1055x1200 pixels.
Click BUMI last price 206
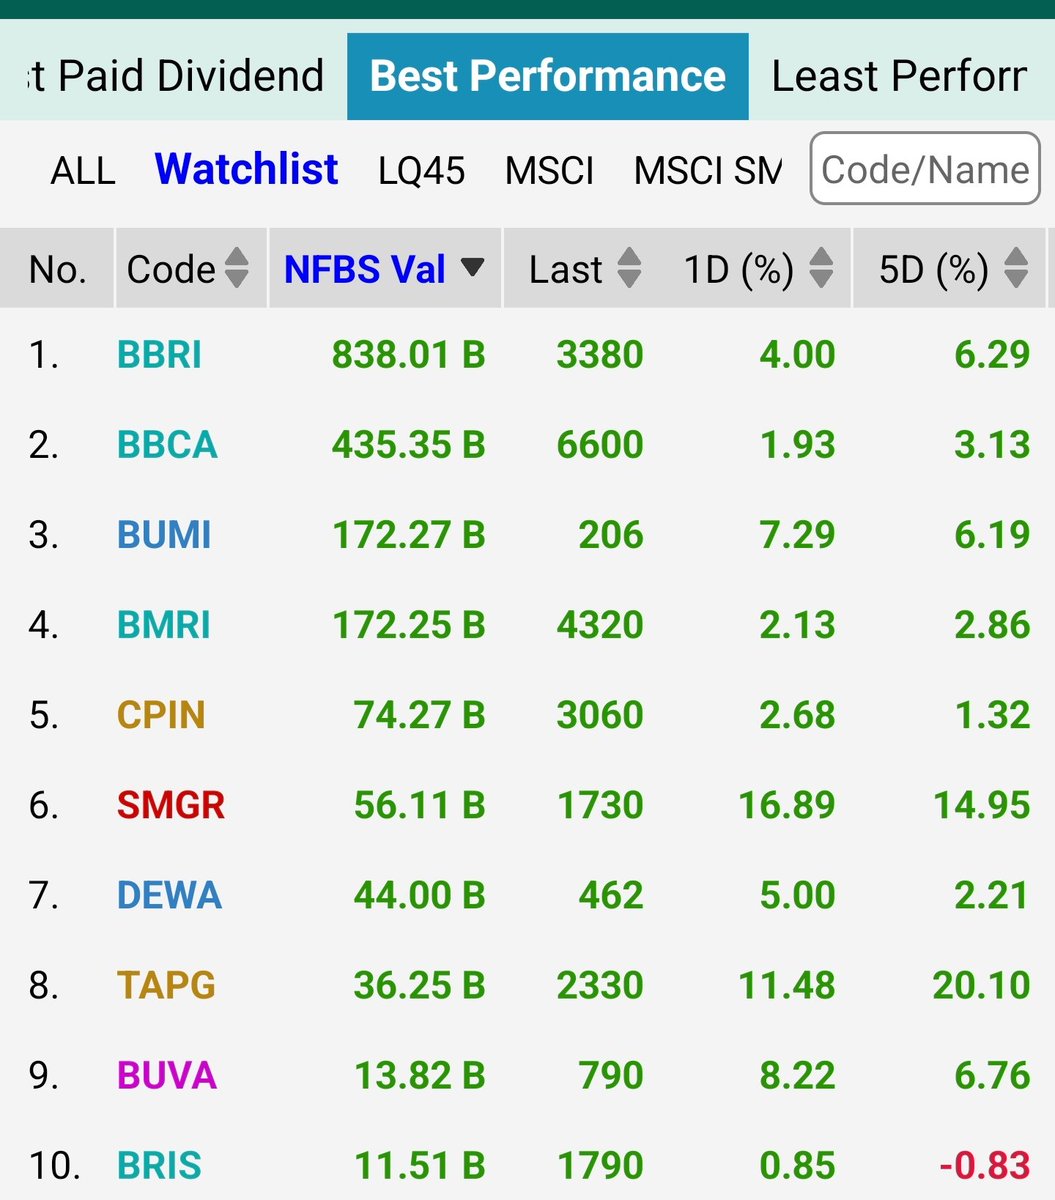611,535
